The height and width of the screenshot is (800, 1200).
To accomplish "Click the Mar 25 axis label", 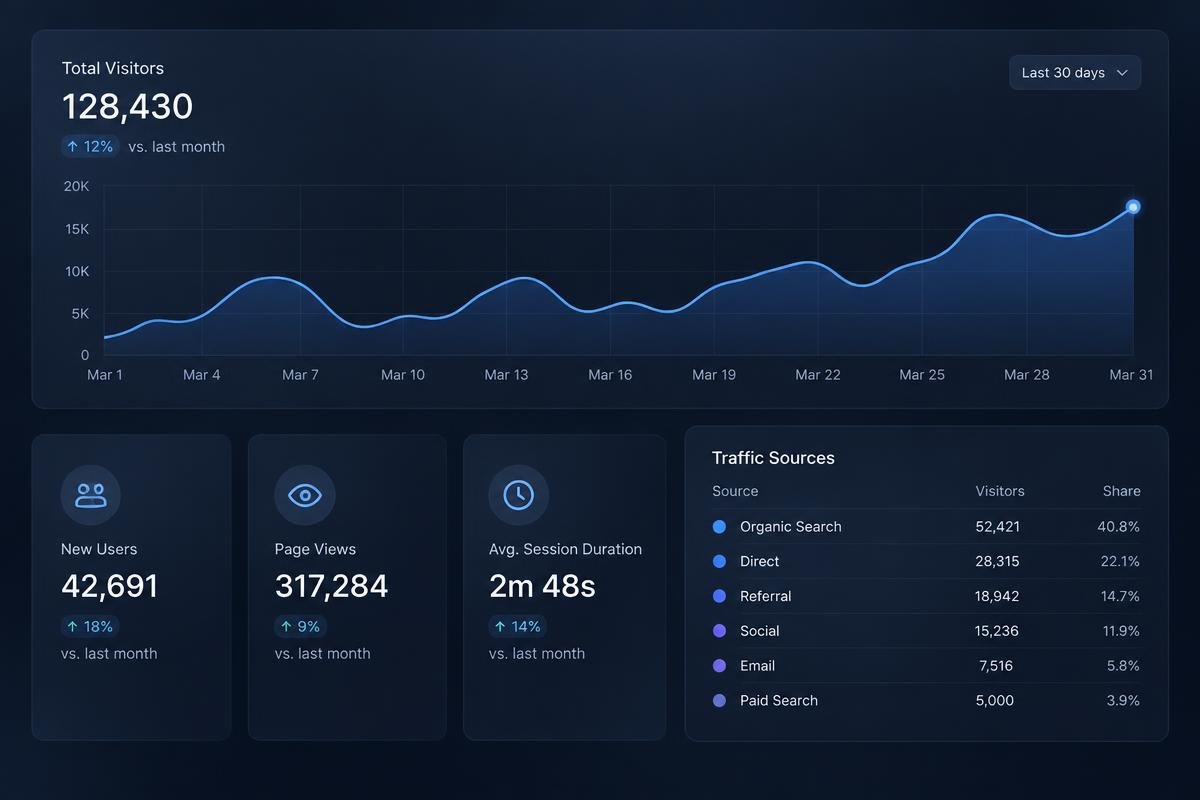I will tap(922, 375).
